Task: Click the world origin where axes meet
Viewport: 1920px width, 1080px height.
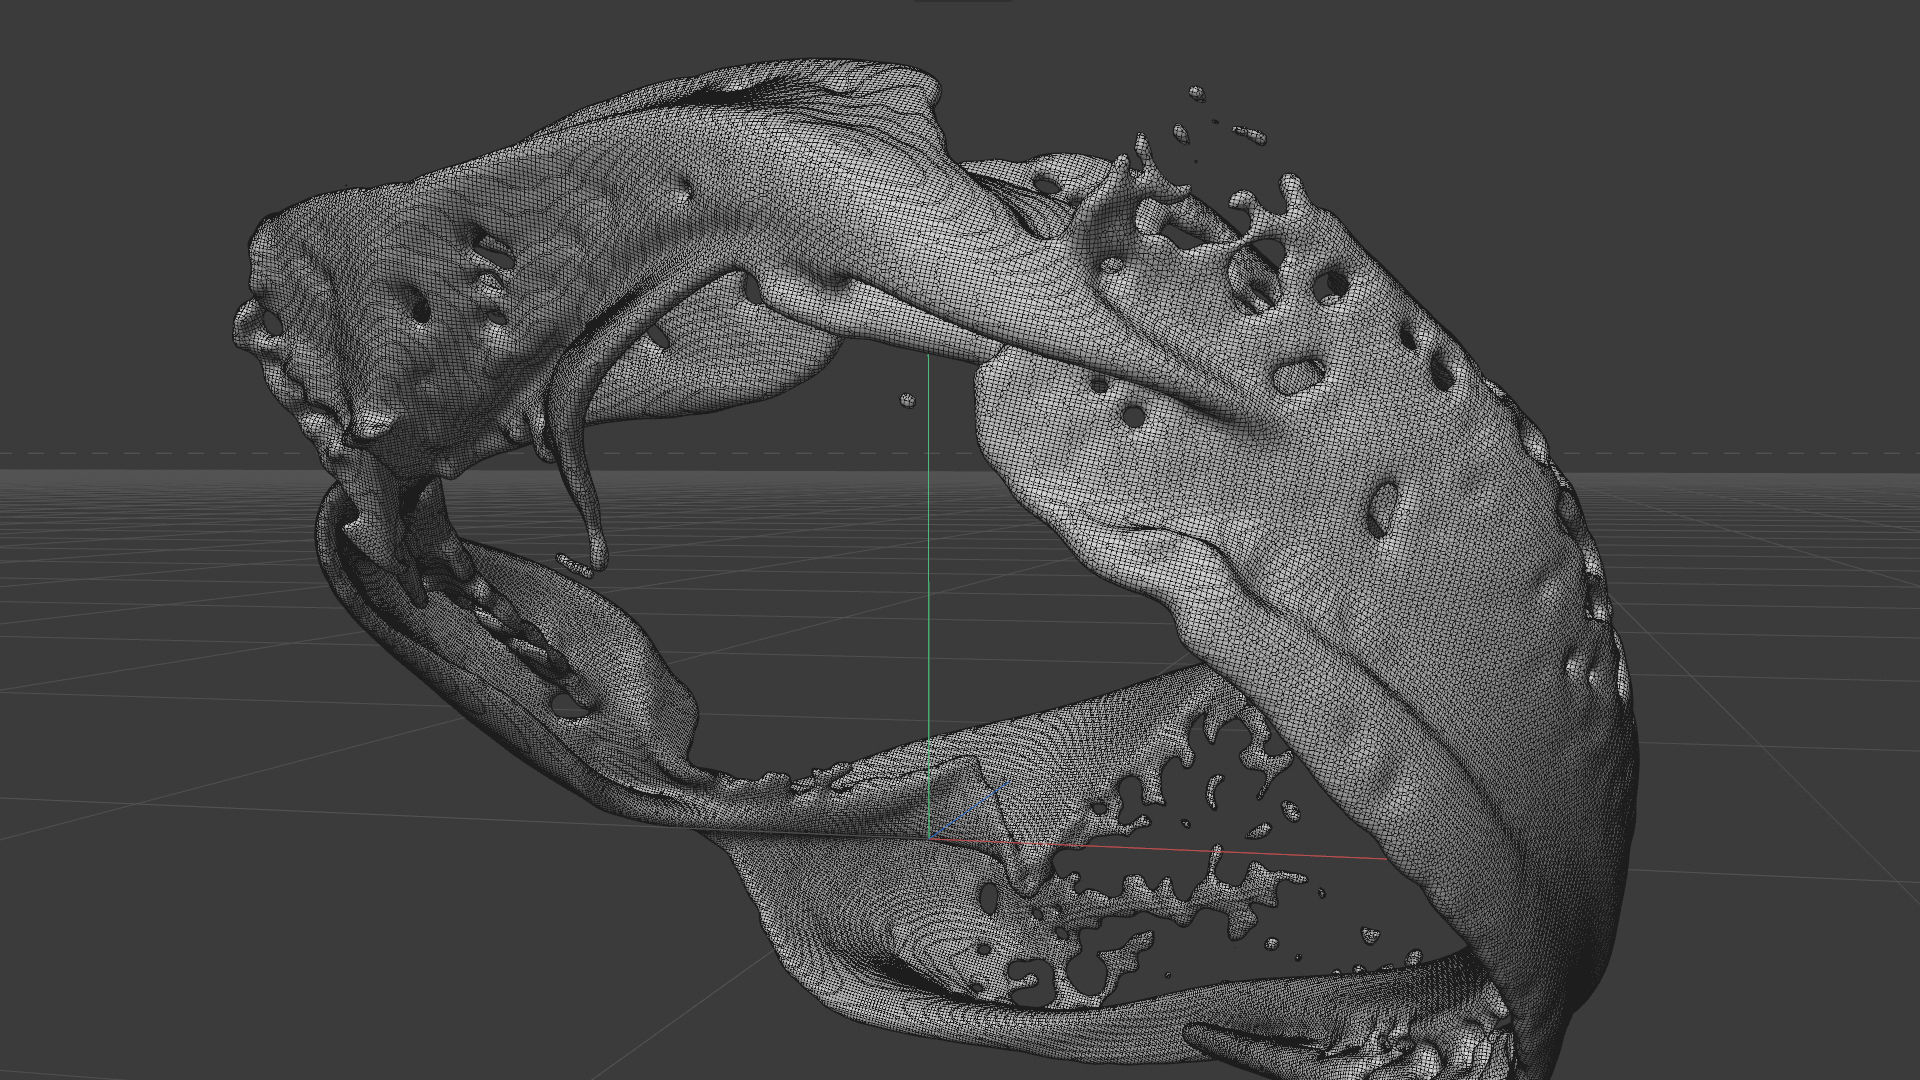Action: click(930, 837)
